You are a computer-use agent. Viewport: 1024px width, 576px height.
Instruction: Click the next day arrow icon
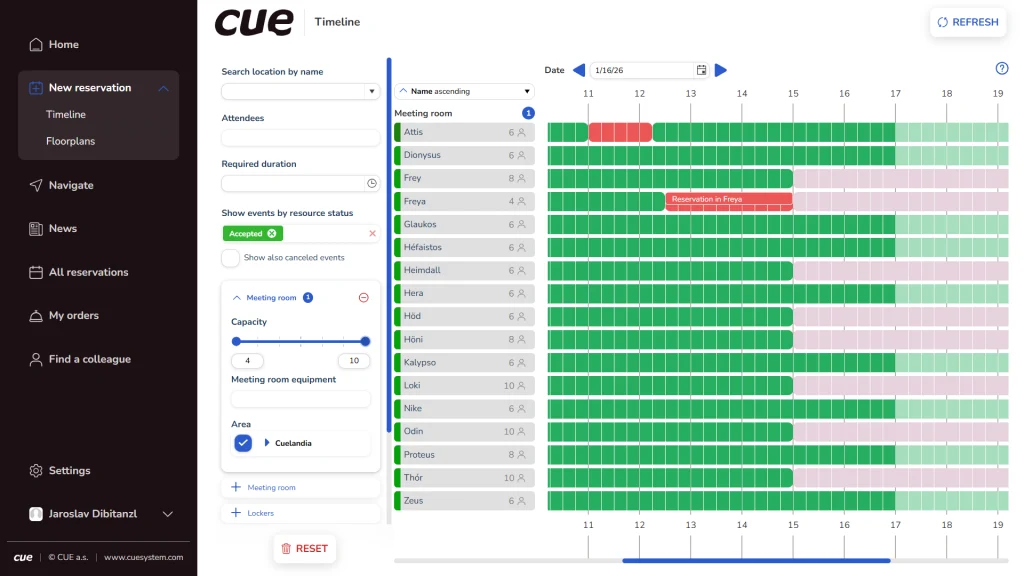tap(721, 70)
